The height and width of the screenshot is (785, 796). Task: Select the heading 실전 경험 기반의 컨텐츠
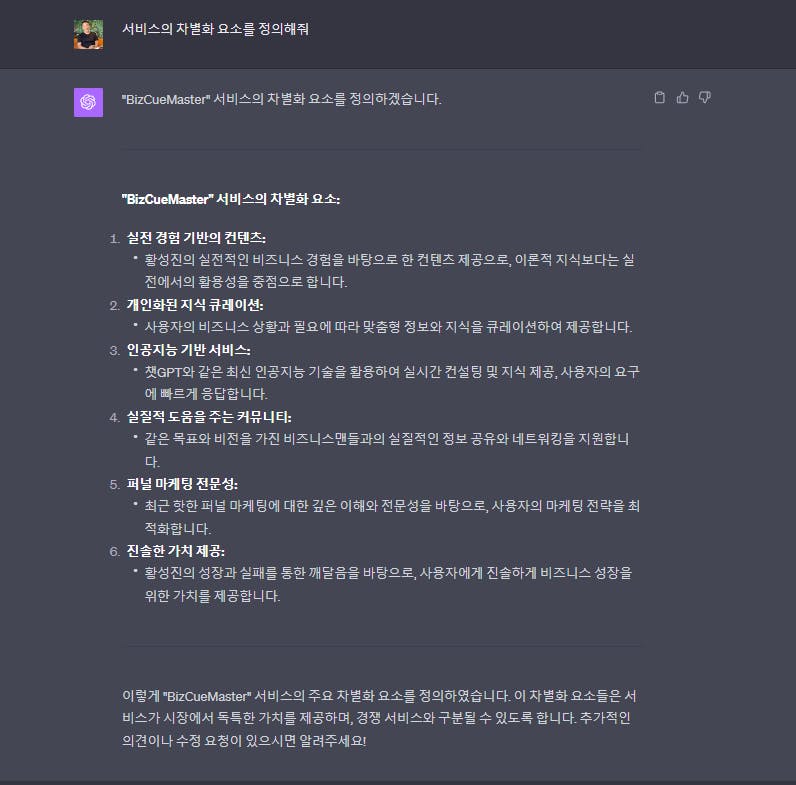196,238
